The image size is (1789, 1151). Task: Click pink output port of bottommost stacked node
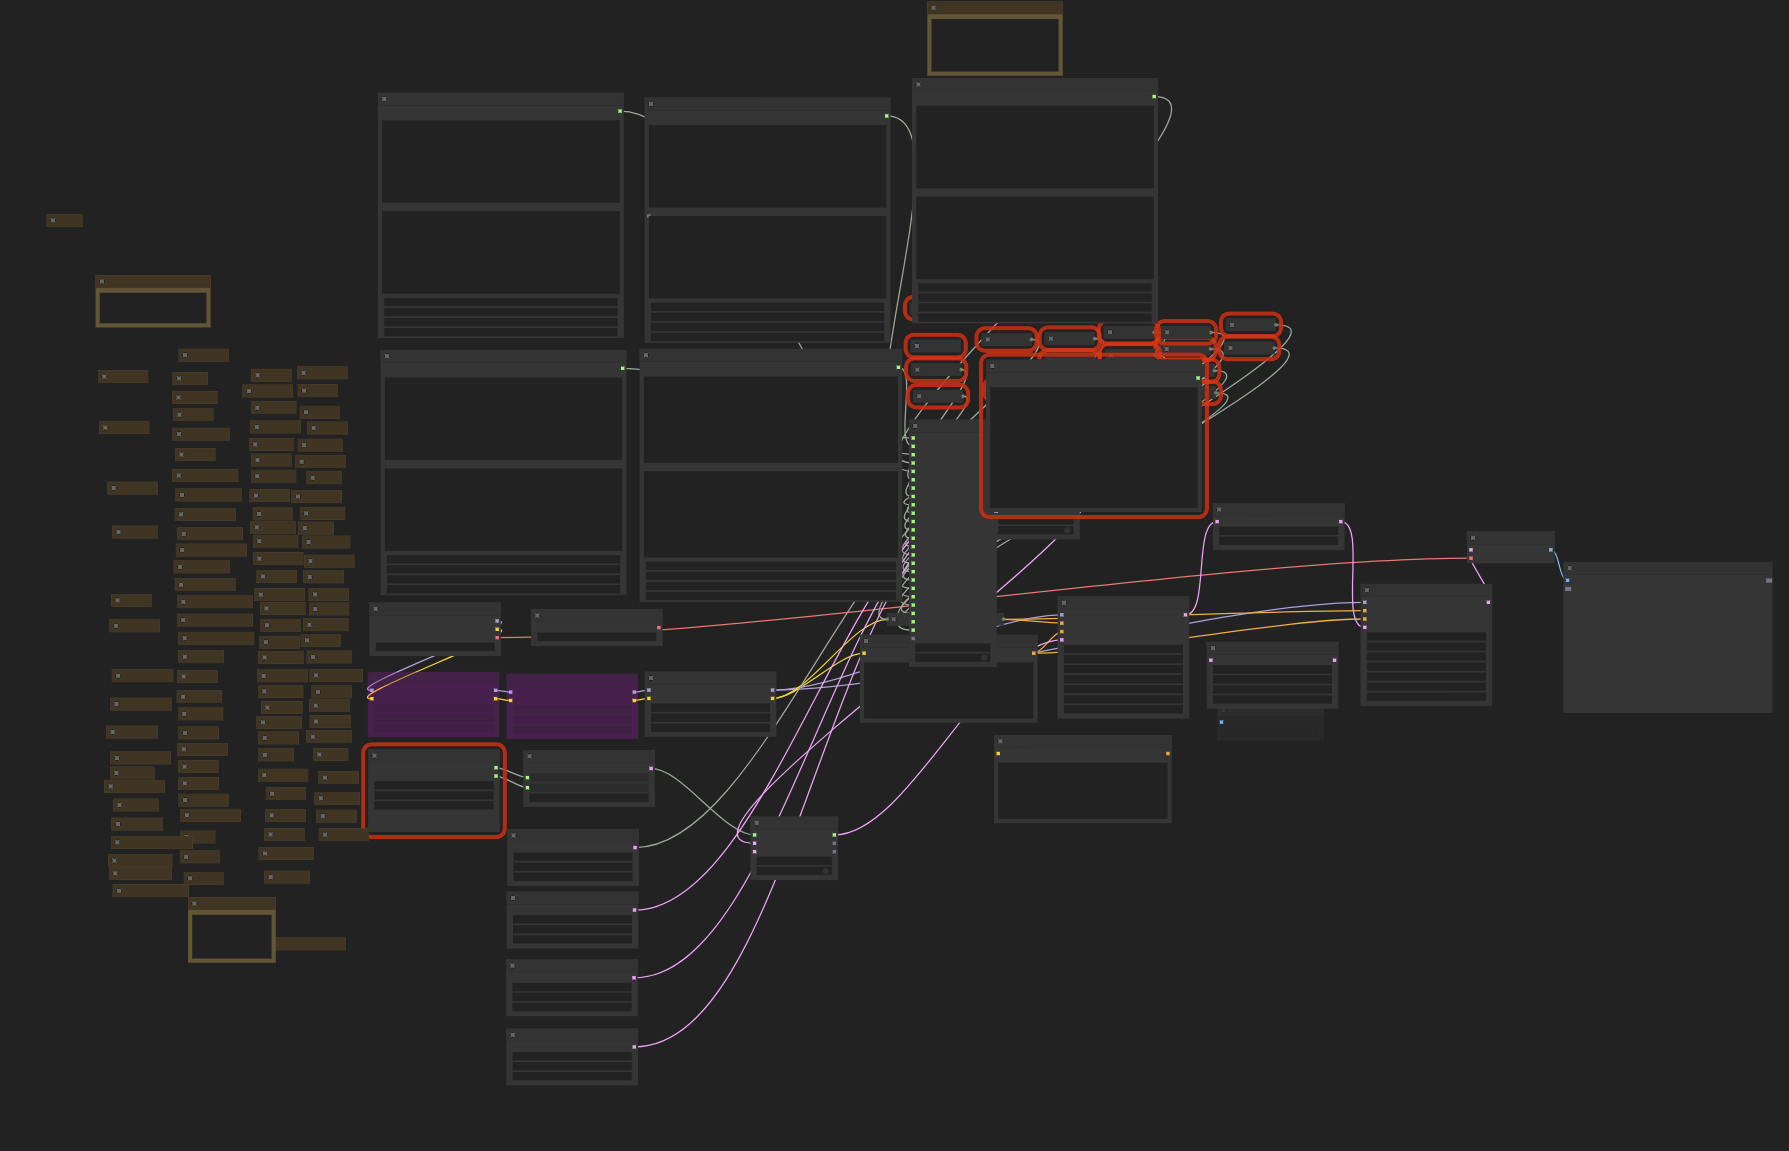coord(634,1047)
